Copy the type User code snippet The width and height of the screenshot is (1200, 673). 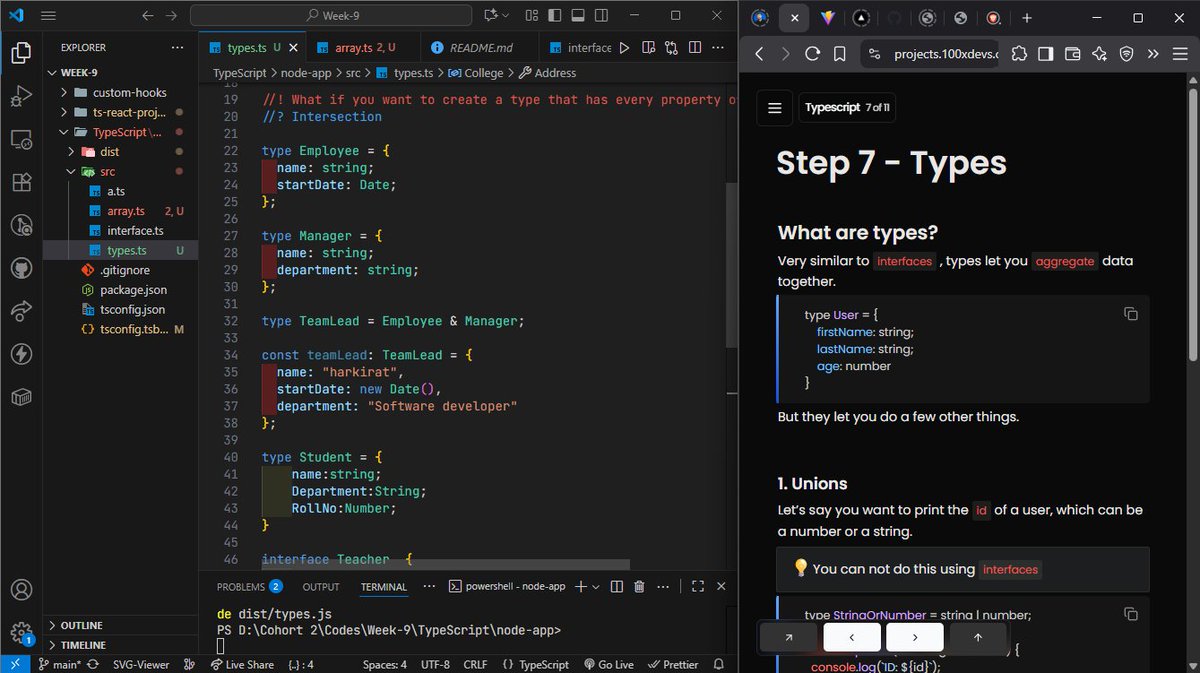click(x=1130, y=314)
